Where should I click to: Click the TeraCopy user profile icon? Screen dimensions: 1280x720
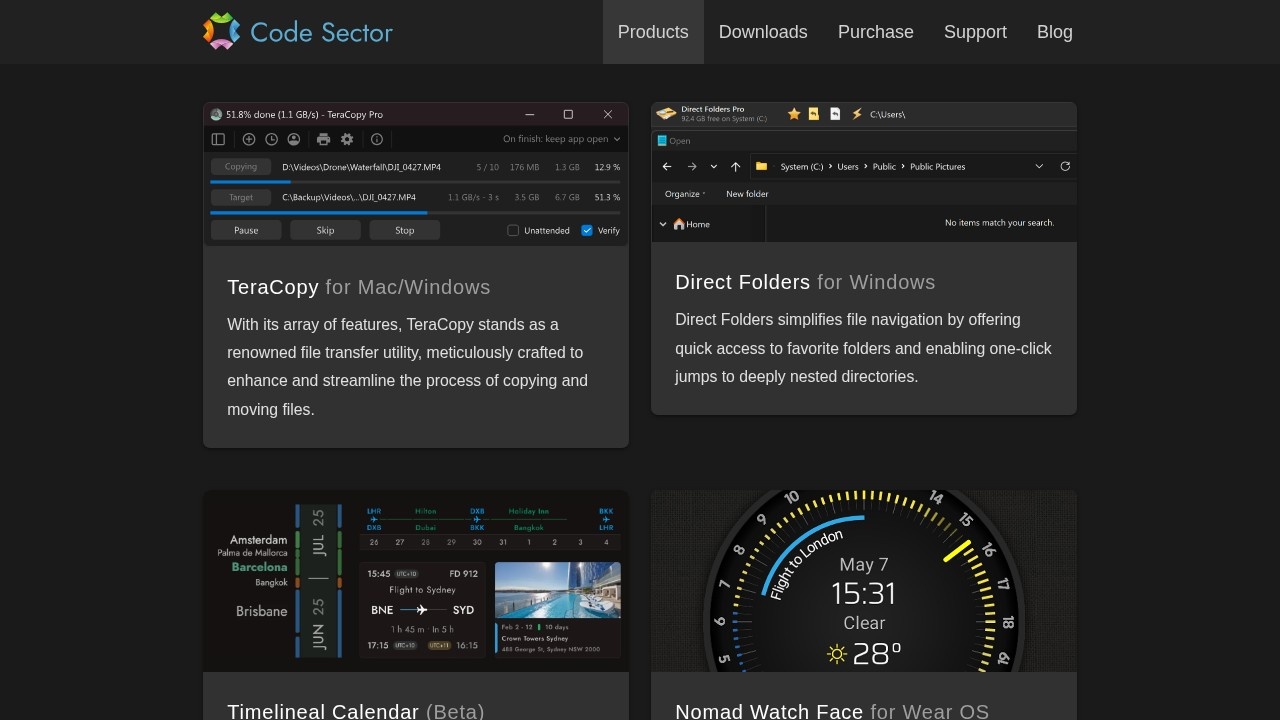pyautogui.click(x=294, y=140)
